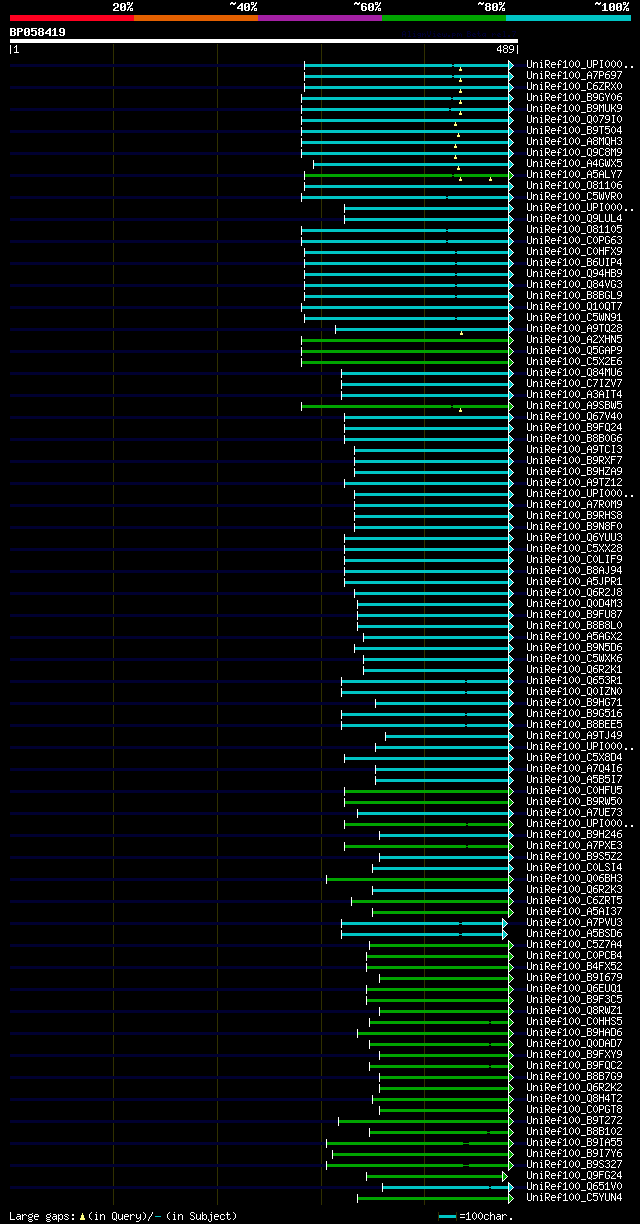Select hit label UniRef100_C5Z7A4

574,945
